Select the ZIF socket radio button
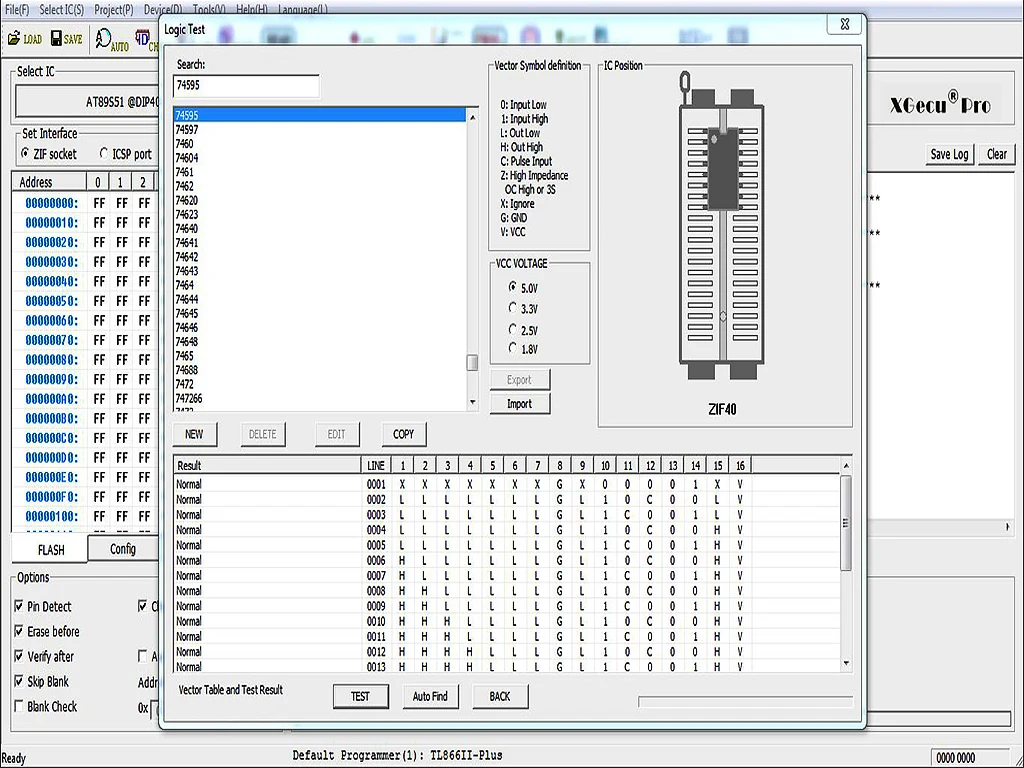The width and height of the screenshot is (1024, 768). coord(25,153)
